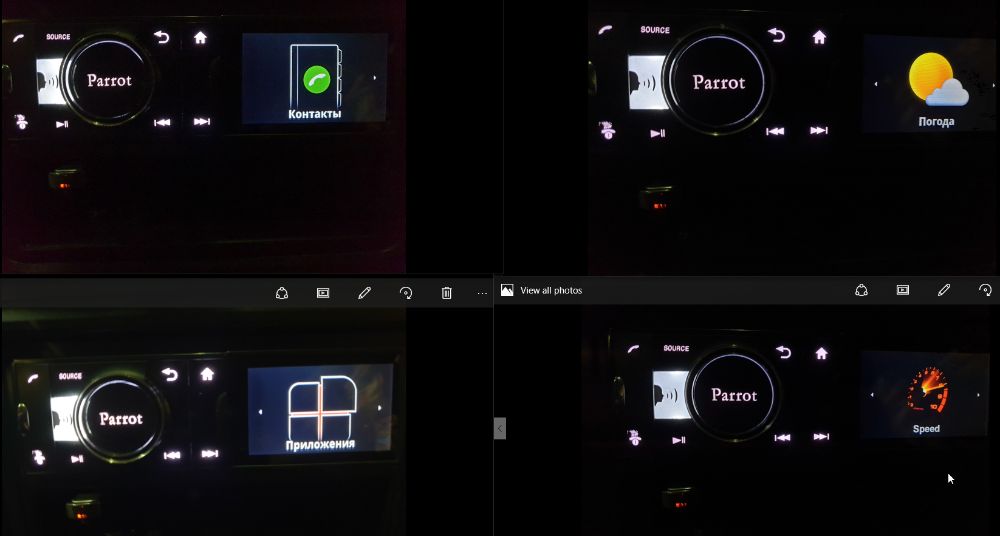Image resolution: width=1000 pixels, height=536 pixels.
Task: Tap the phone call icon in Погода photo
Action: (606, 30)
